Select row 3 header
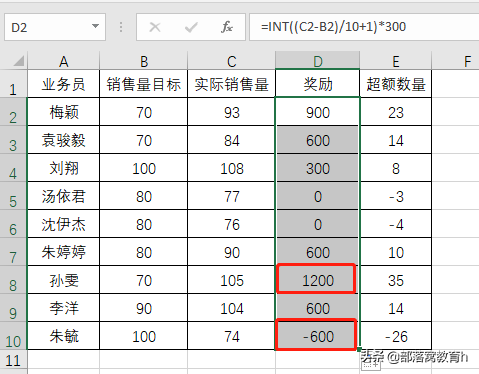Viewport: 479px width, 374px height. pyautogui.click(x=13, y=140)
